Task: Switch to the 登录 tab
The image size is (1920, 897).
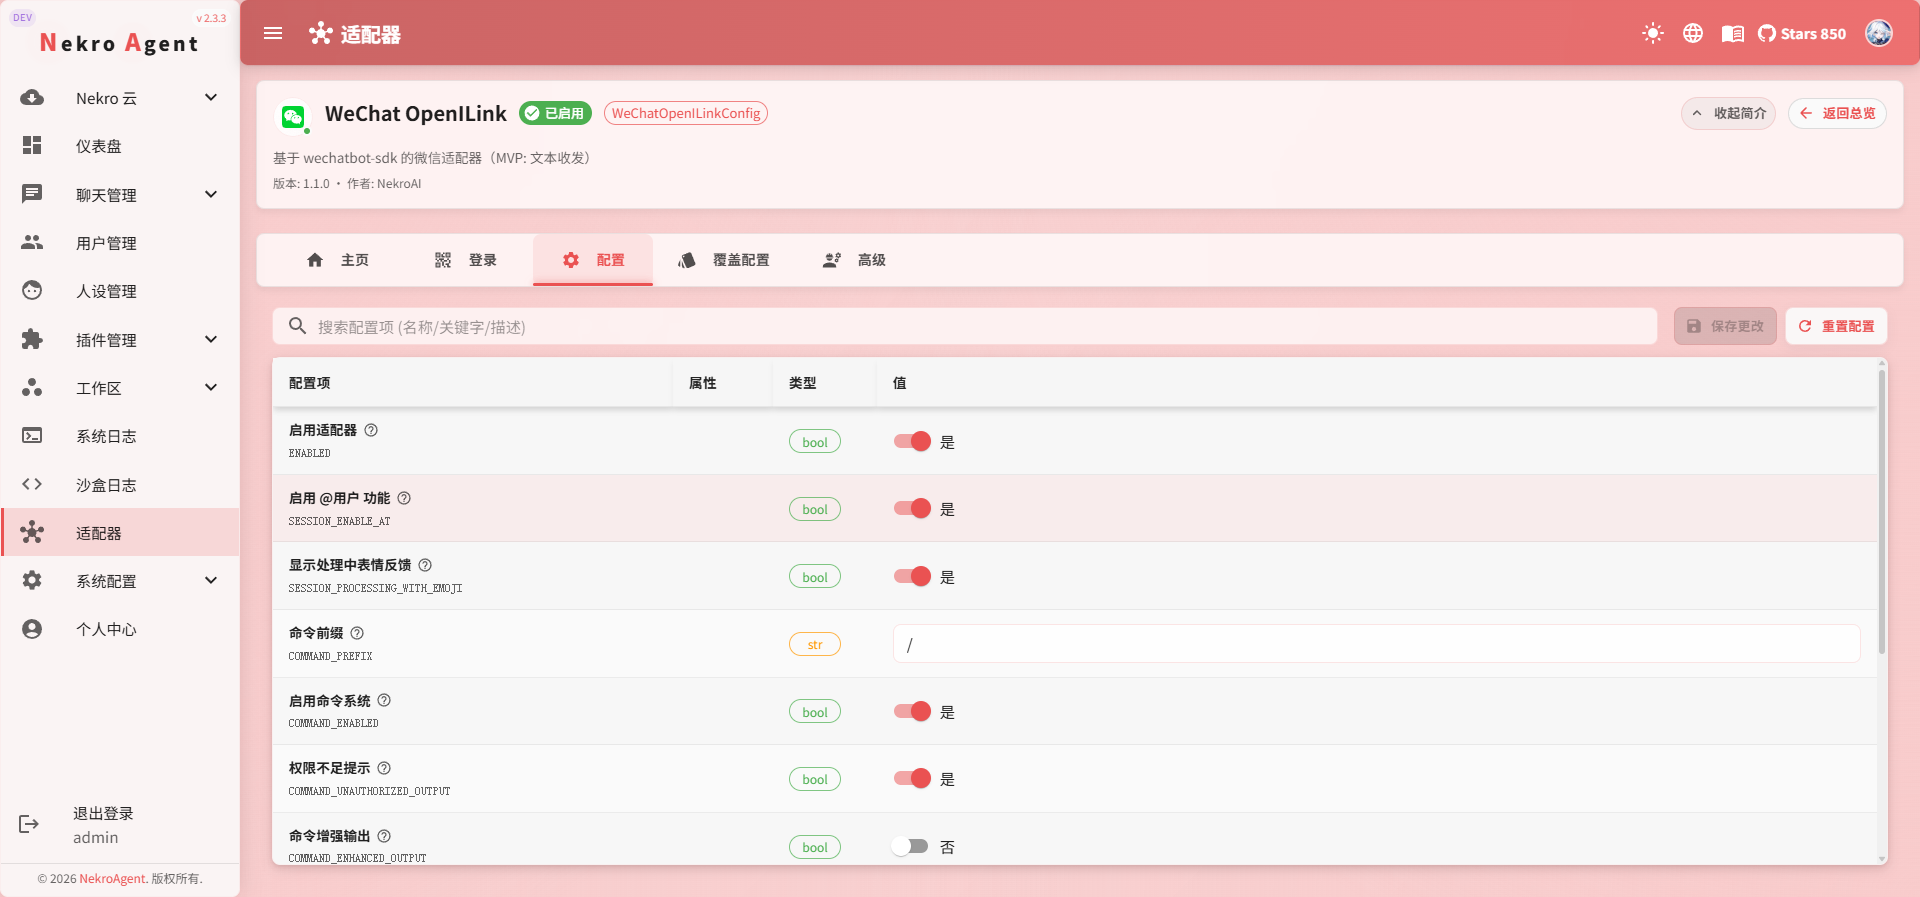Action: 466,260
